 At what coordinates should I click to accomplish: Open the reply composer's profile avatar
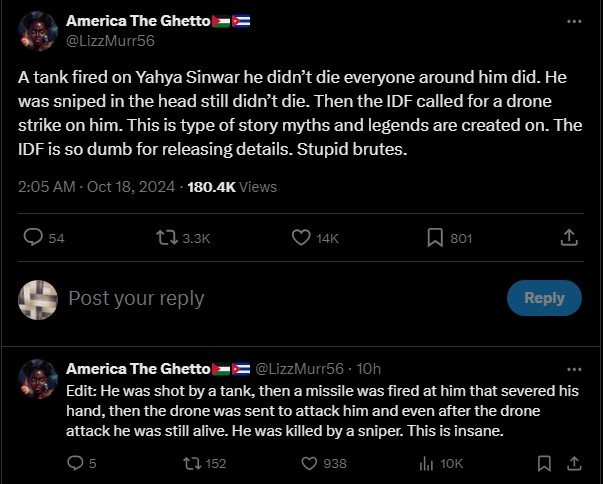click(x=38, y=298)
